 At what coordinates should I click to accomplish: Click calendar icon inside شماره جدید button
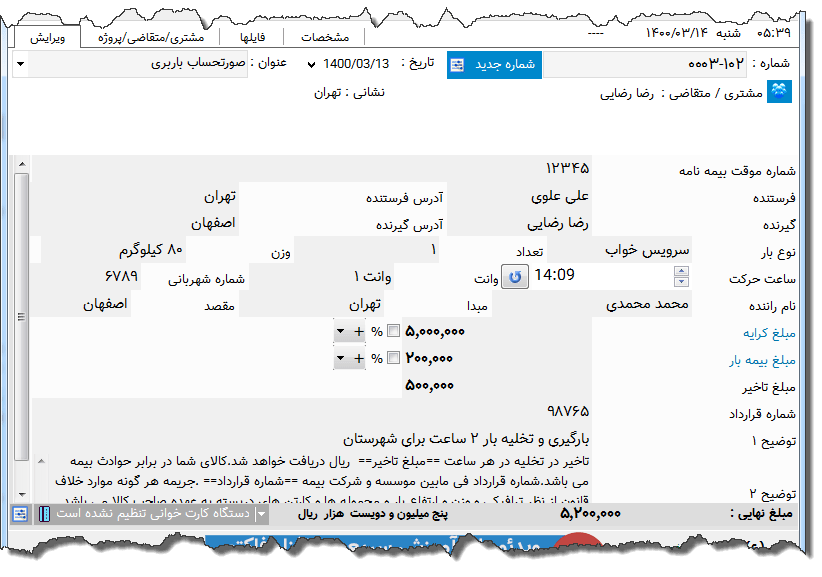(457, 63)
